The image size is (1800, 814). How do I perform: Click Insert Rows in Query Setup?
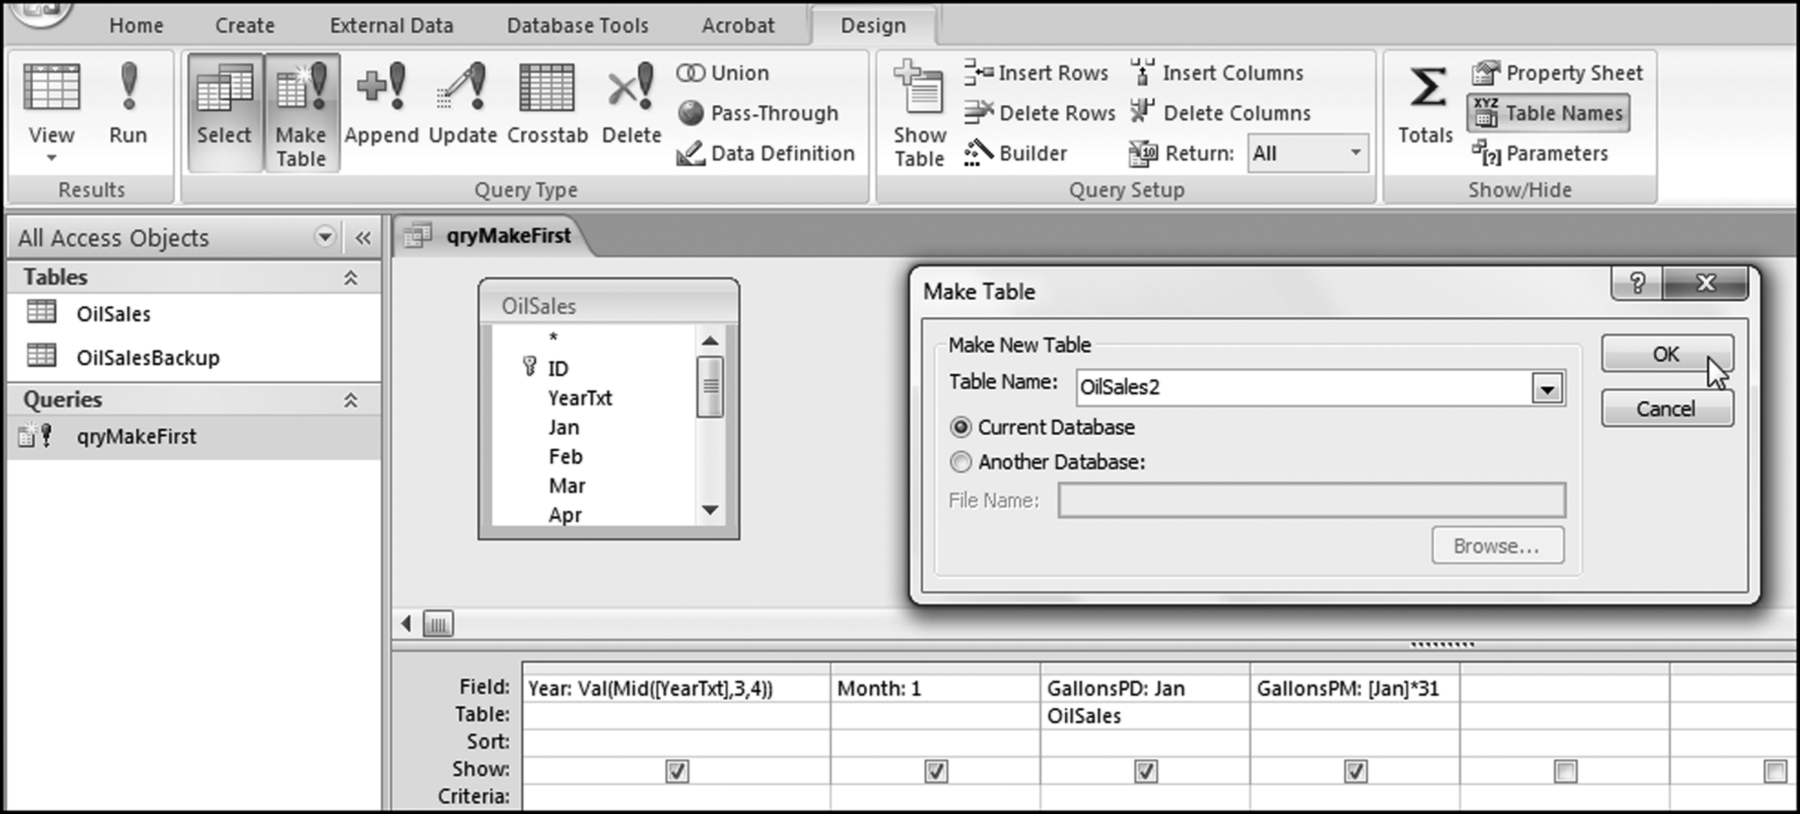coord(1036,73)
